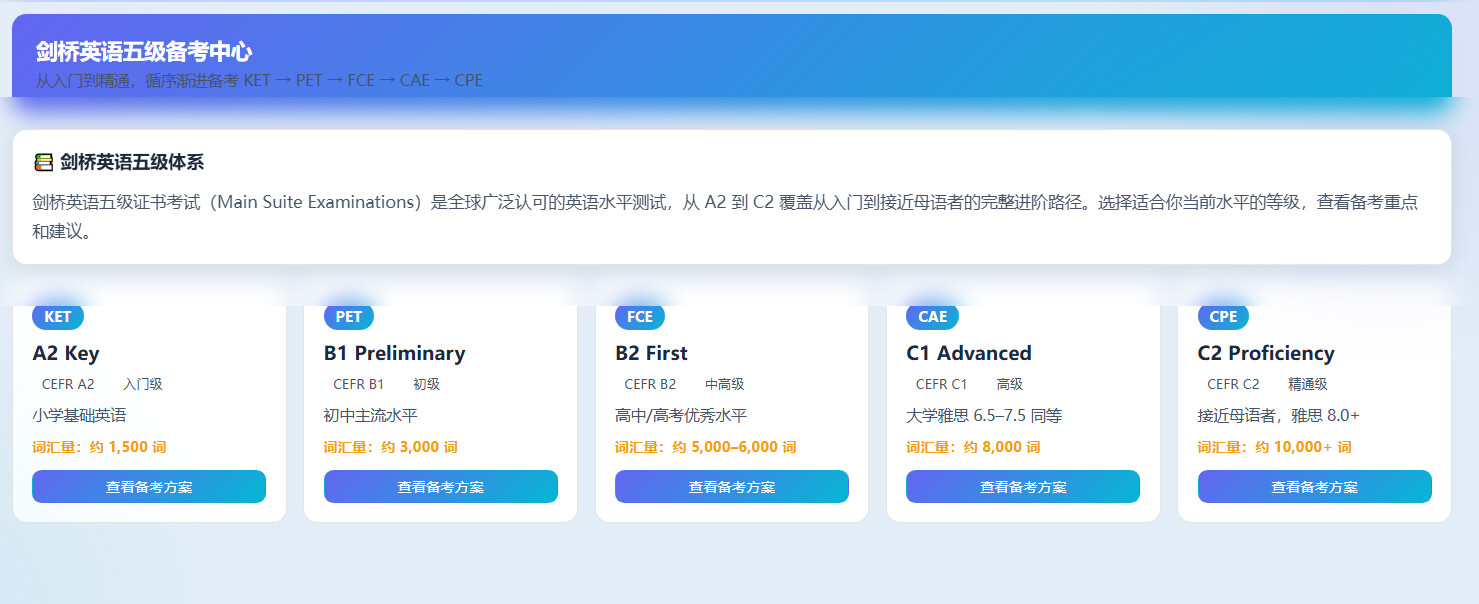Click the C2 Proficiency card title

[x=1266, y=353]
